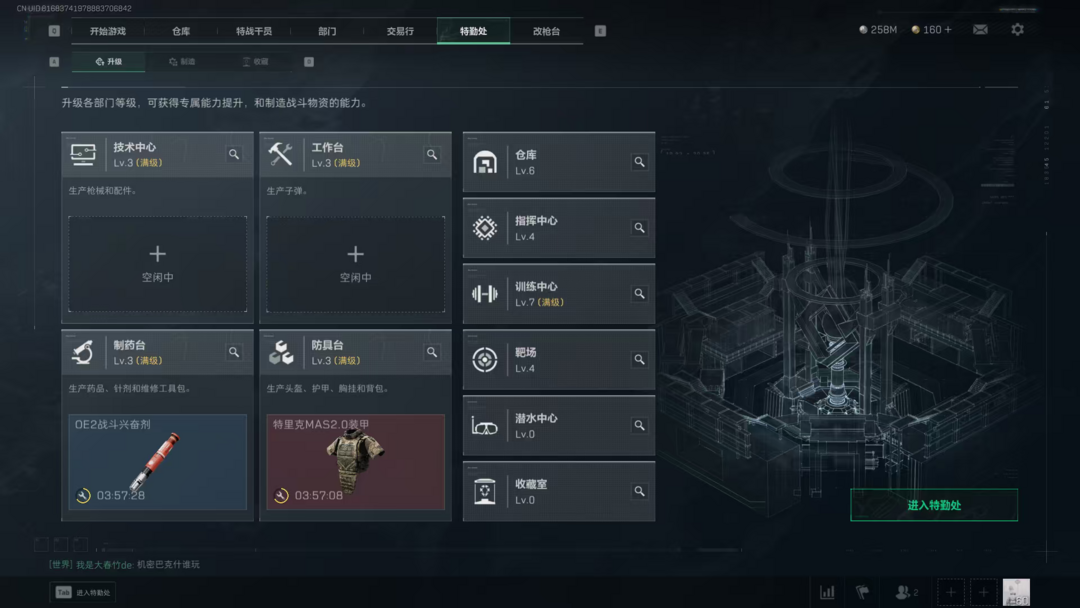This screenshot has height=608, width=1080.
Task: View 防具台 details via magnifier icon
Action: coord(432,352)
